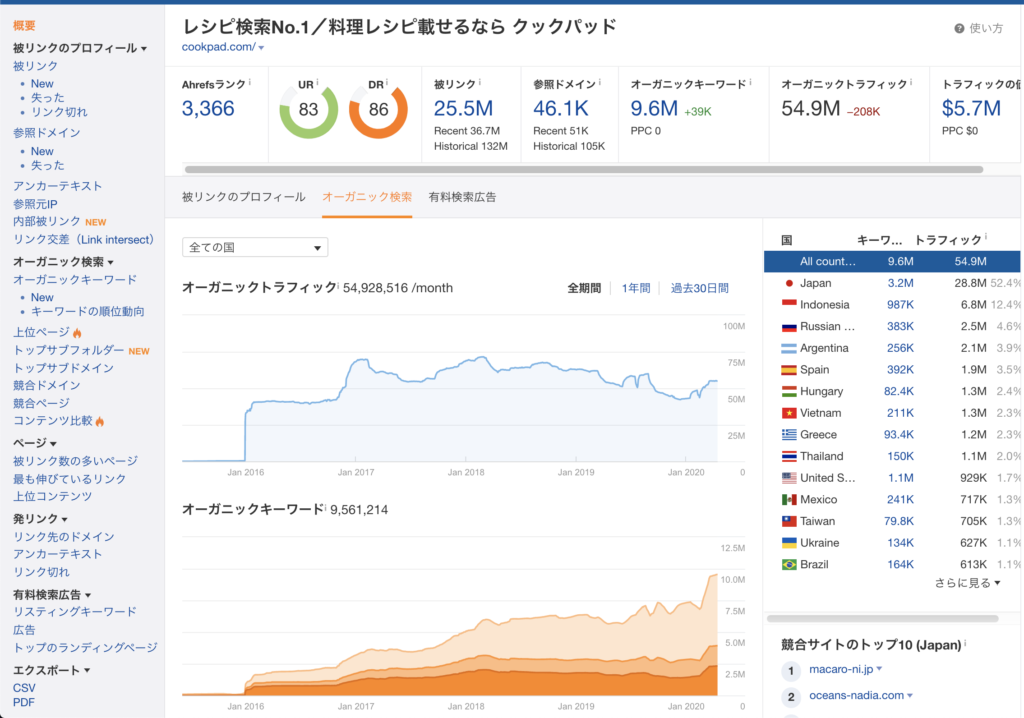Collapse the 被リンクのプロフィール sidebar section
This screenshot has height=718, width=1024.
pos(144,48)
